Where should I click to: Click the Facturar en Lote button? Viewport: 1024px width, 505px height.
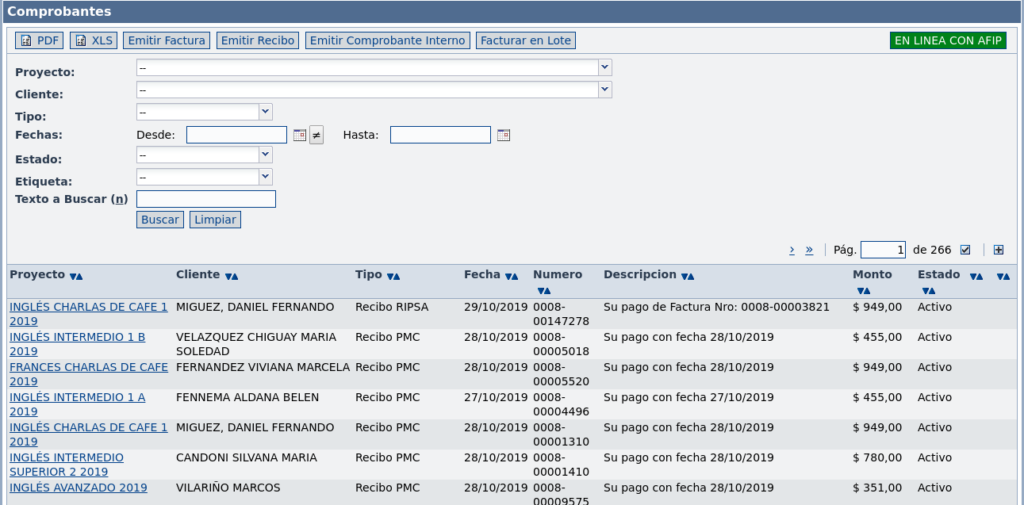tap(526, 41)
